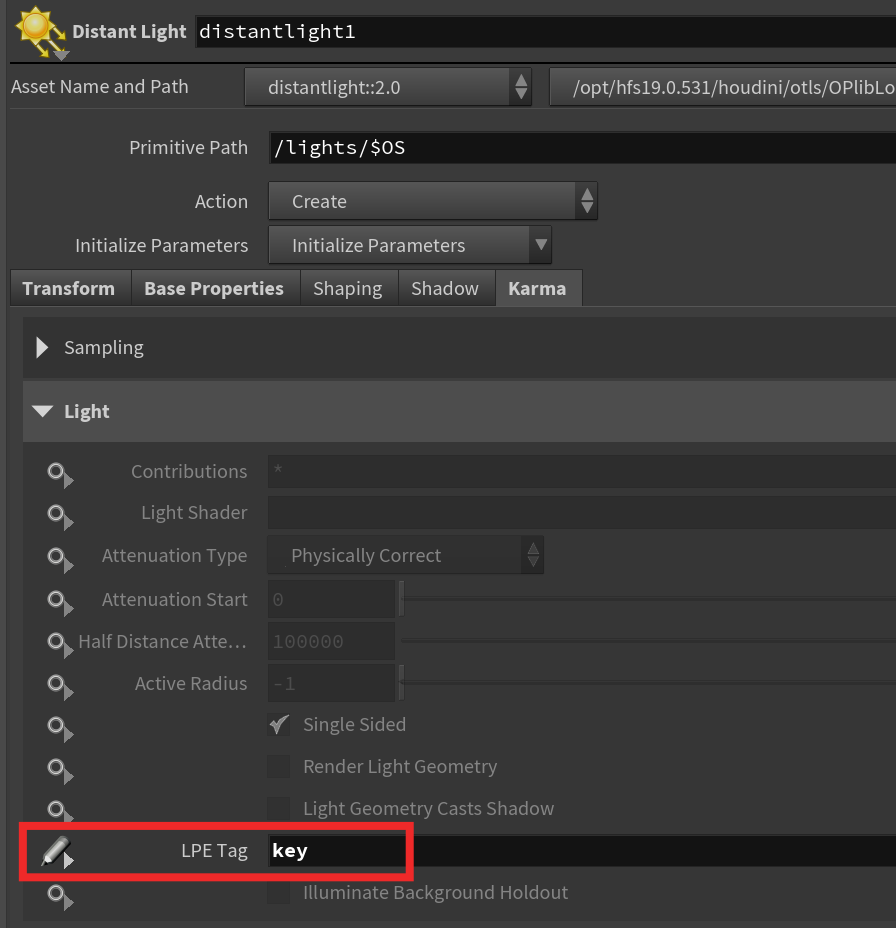The image size is (896, 928).
Task: Click the override icon beside Single Sided
Action: [60, 729]
